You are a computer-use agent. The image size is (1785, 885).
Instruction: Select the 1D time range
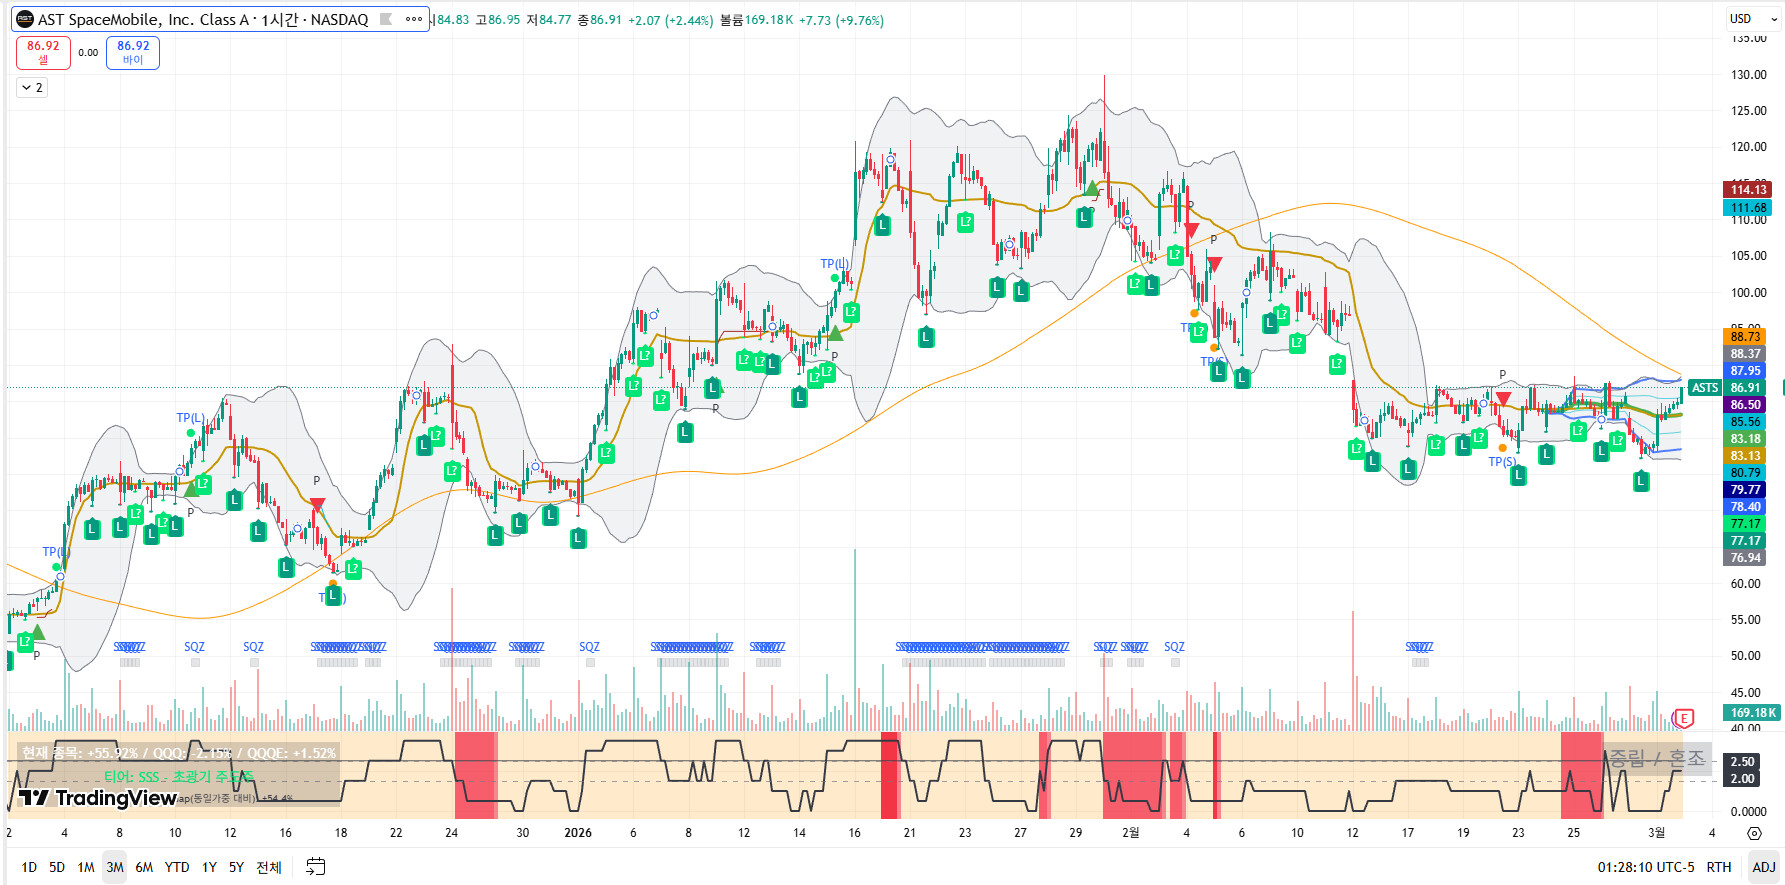pos(29,867)
